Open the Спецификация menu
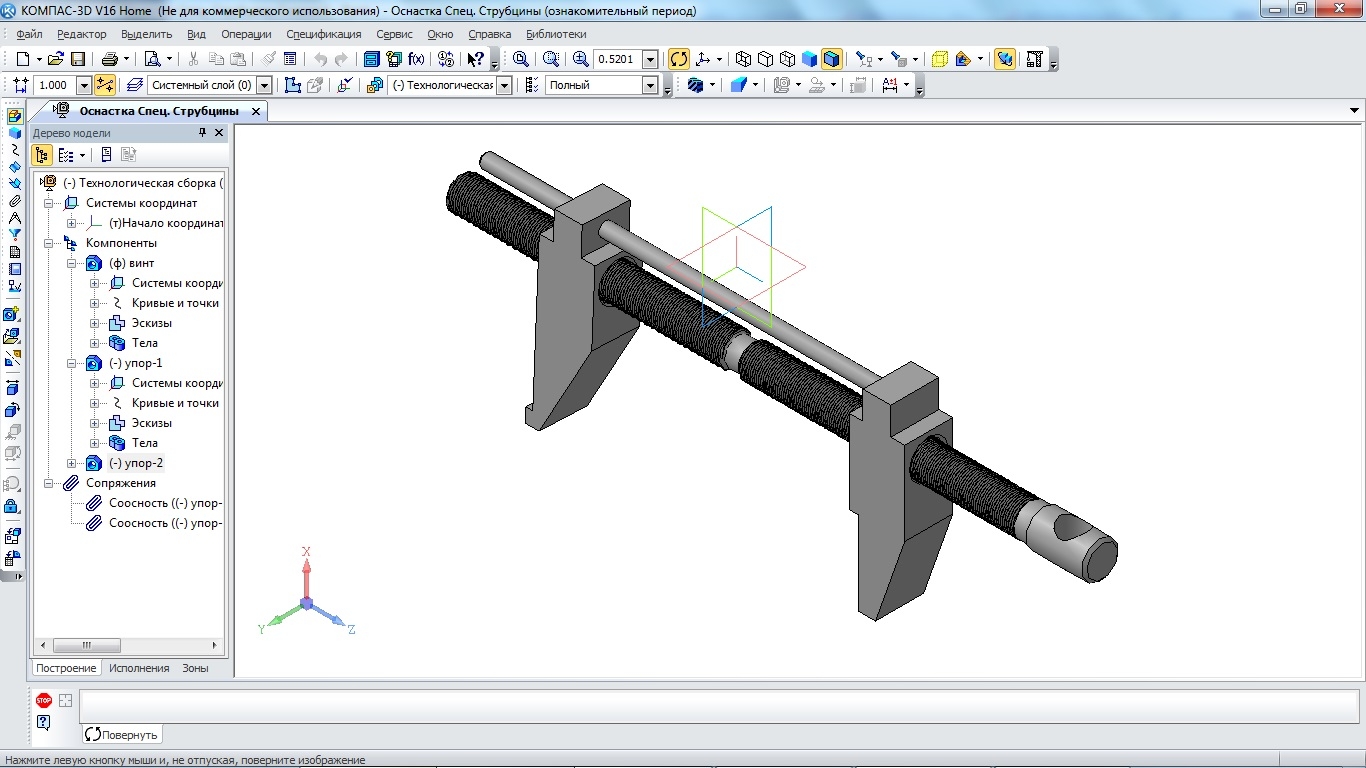Screen dimensions: 1366x768 coord(324,34)
